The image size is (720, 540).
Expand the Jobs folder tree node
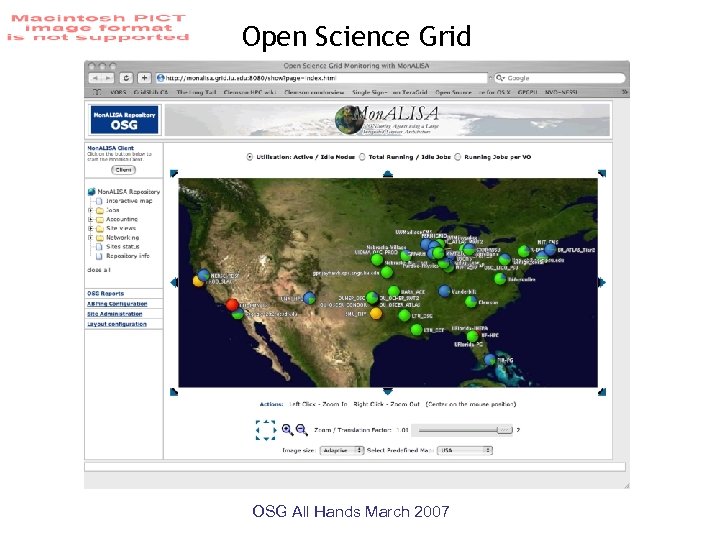[91, 210]
